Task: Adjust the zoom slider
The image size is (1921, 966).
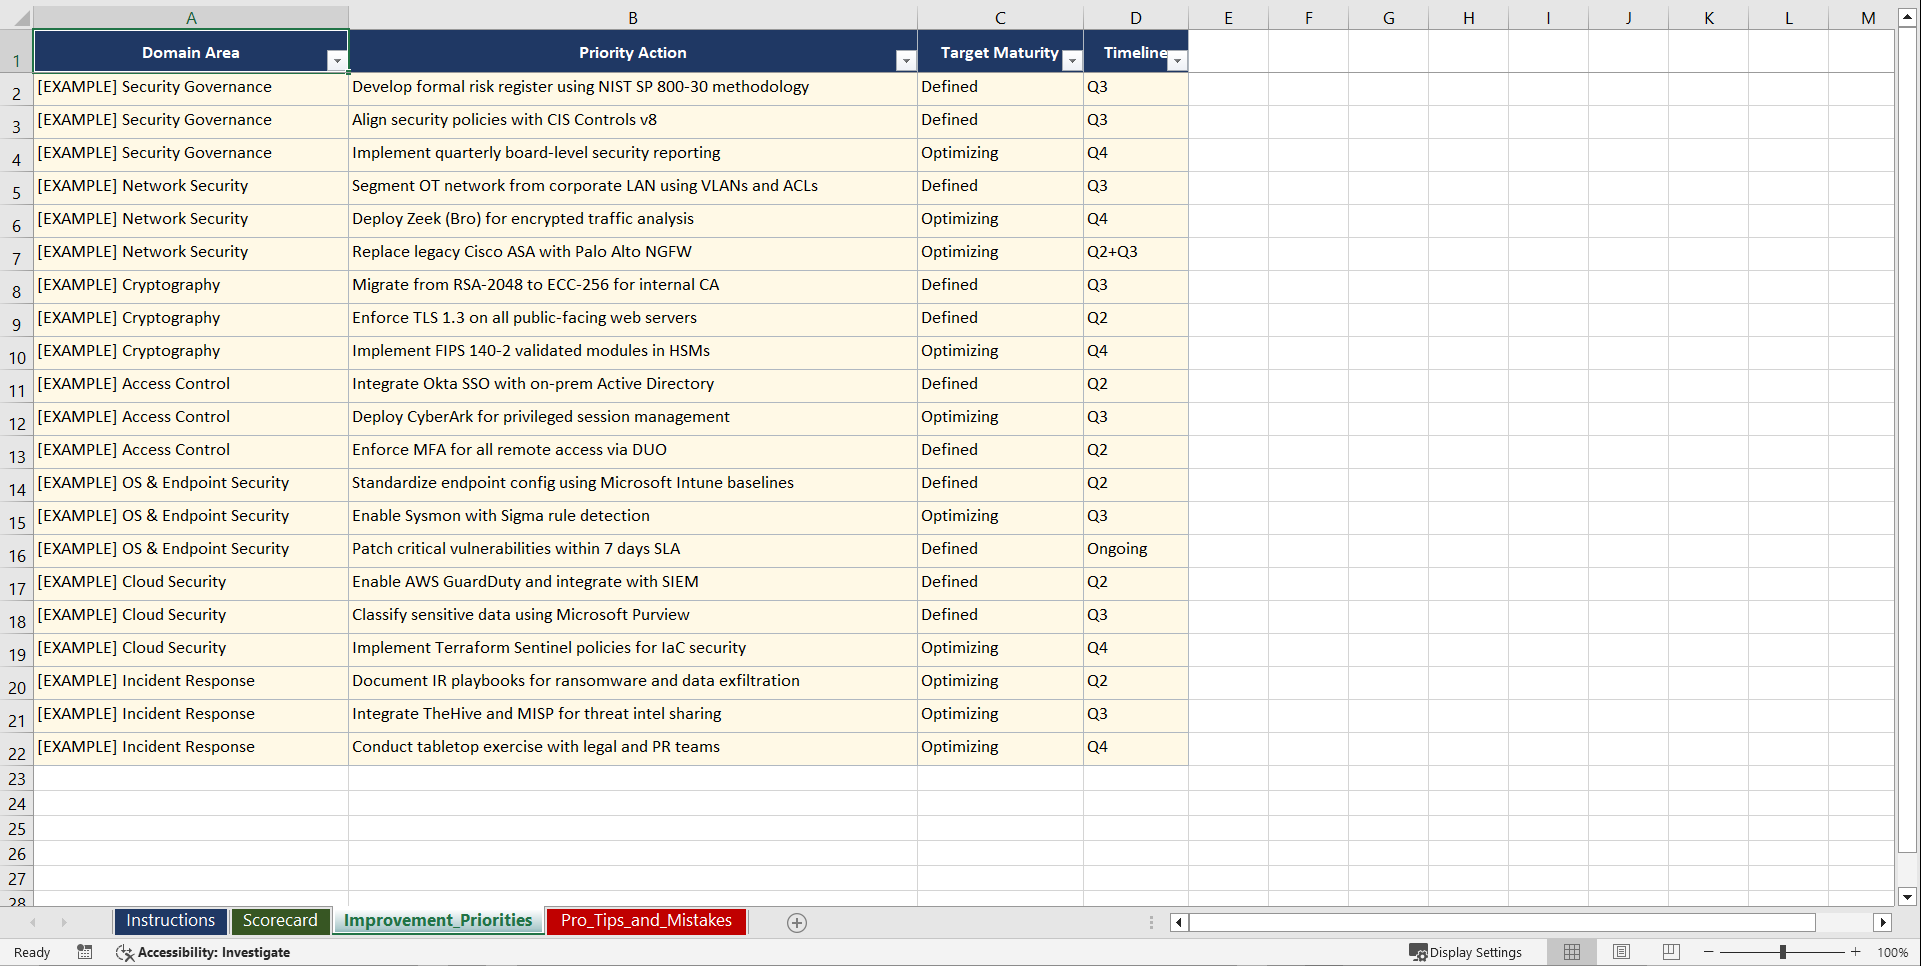Action: click(1783, 952)
